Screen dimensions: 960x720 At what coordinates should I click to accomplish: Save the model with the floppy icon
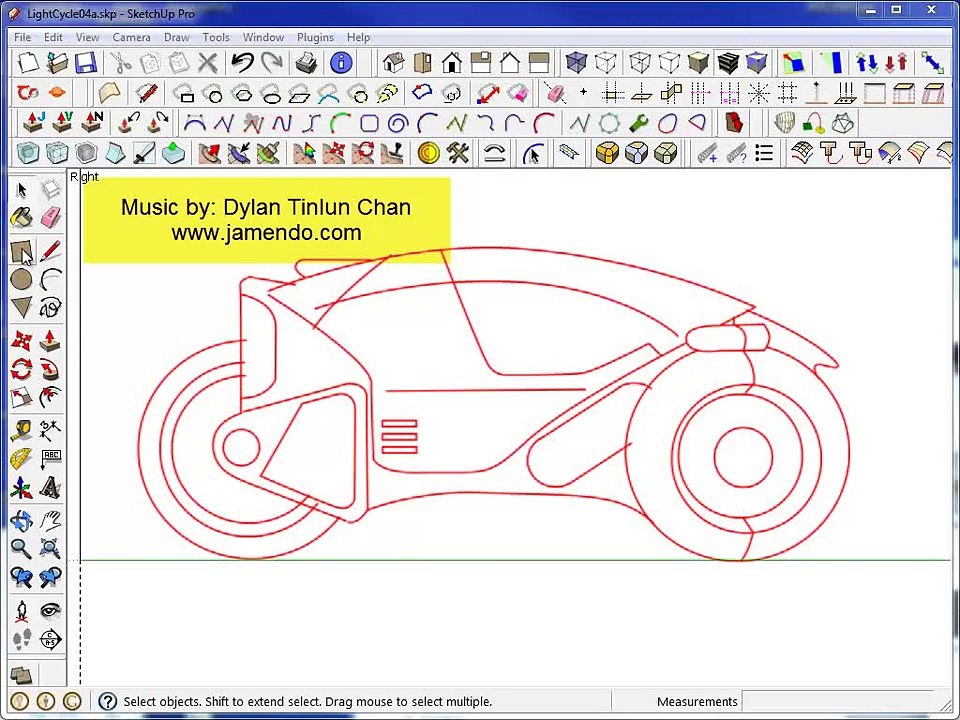[x=86, y=62]
